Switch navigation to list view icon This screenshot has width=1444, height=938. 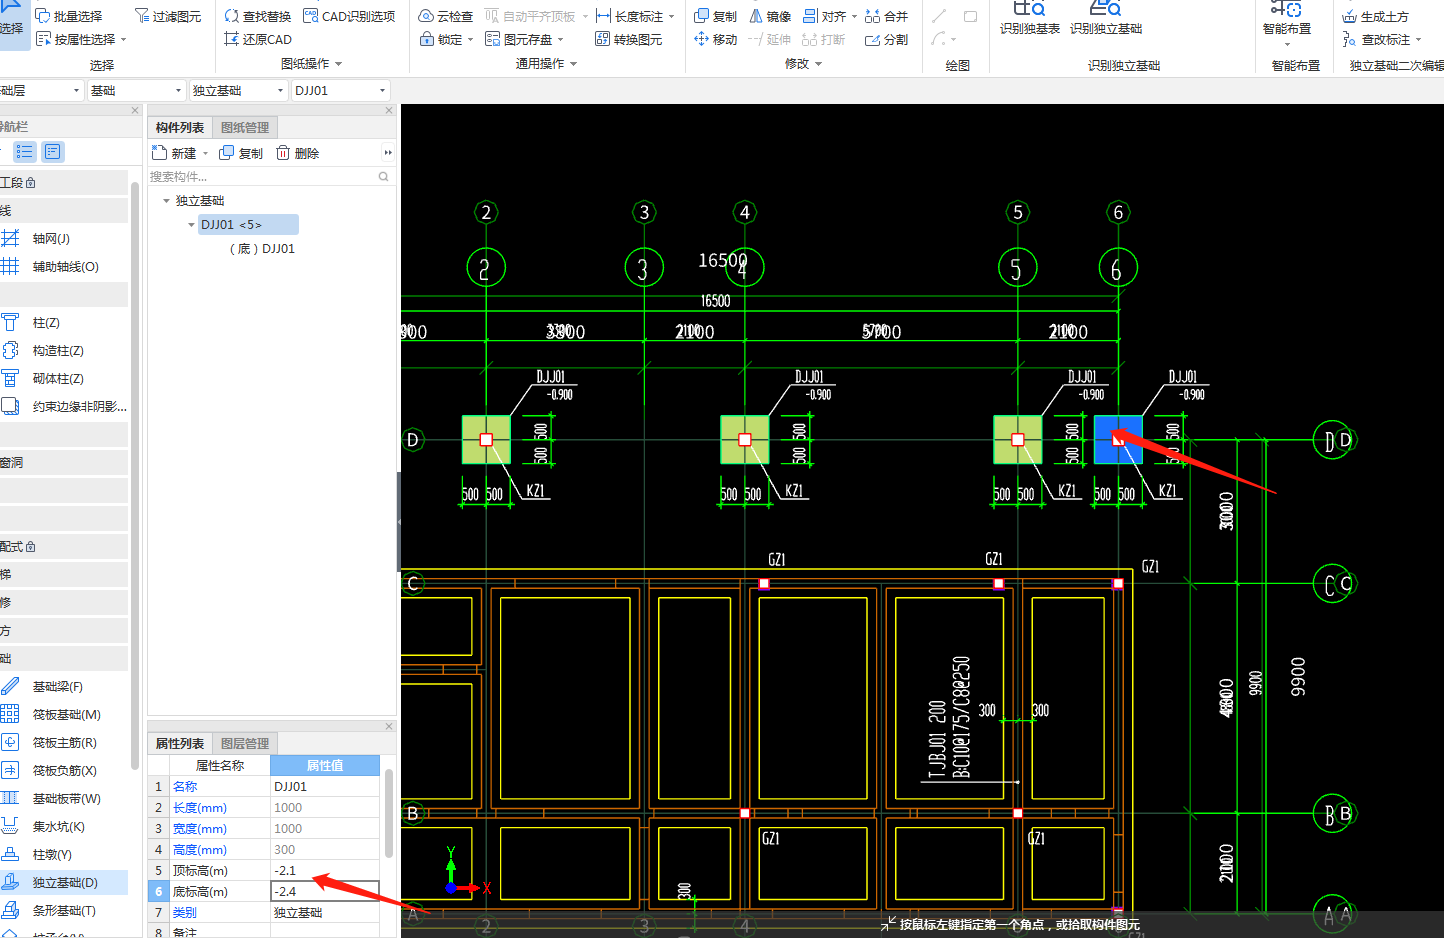(x=25, y=152)
